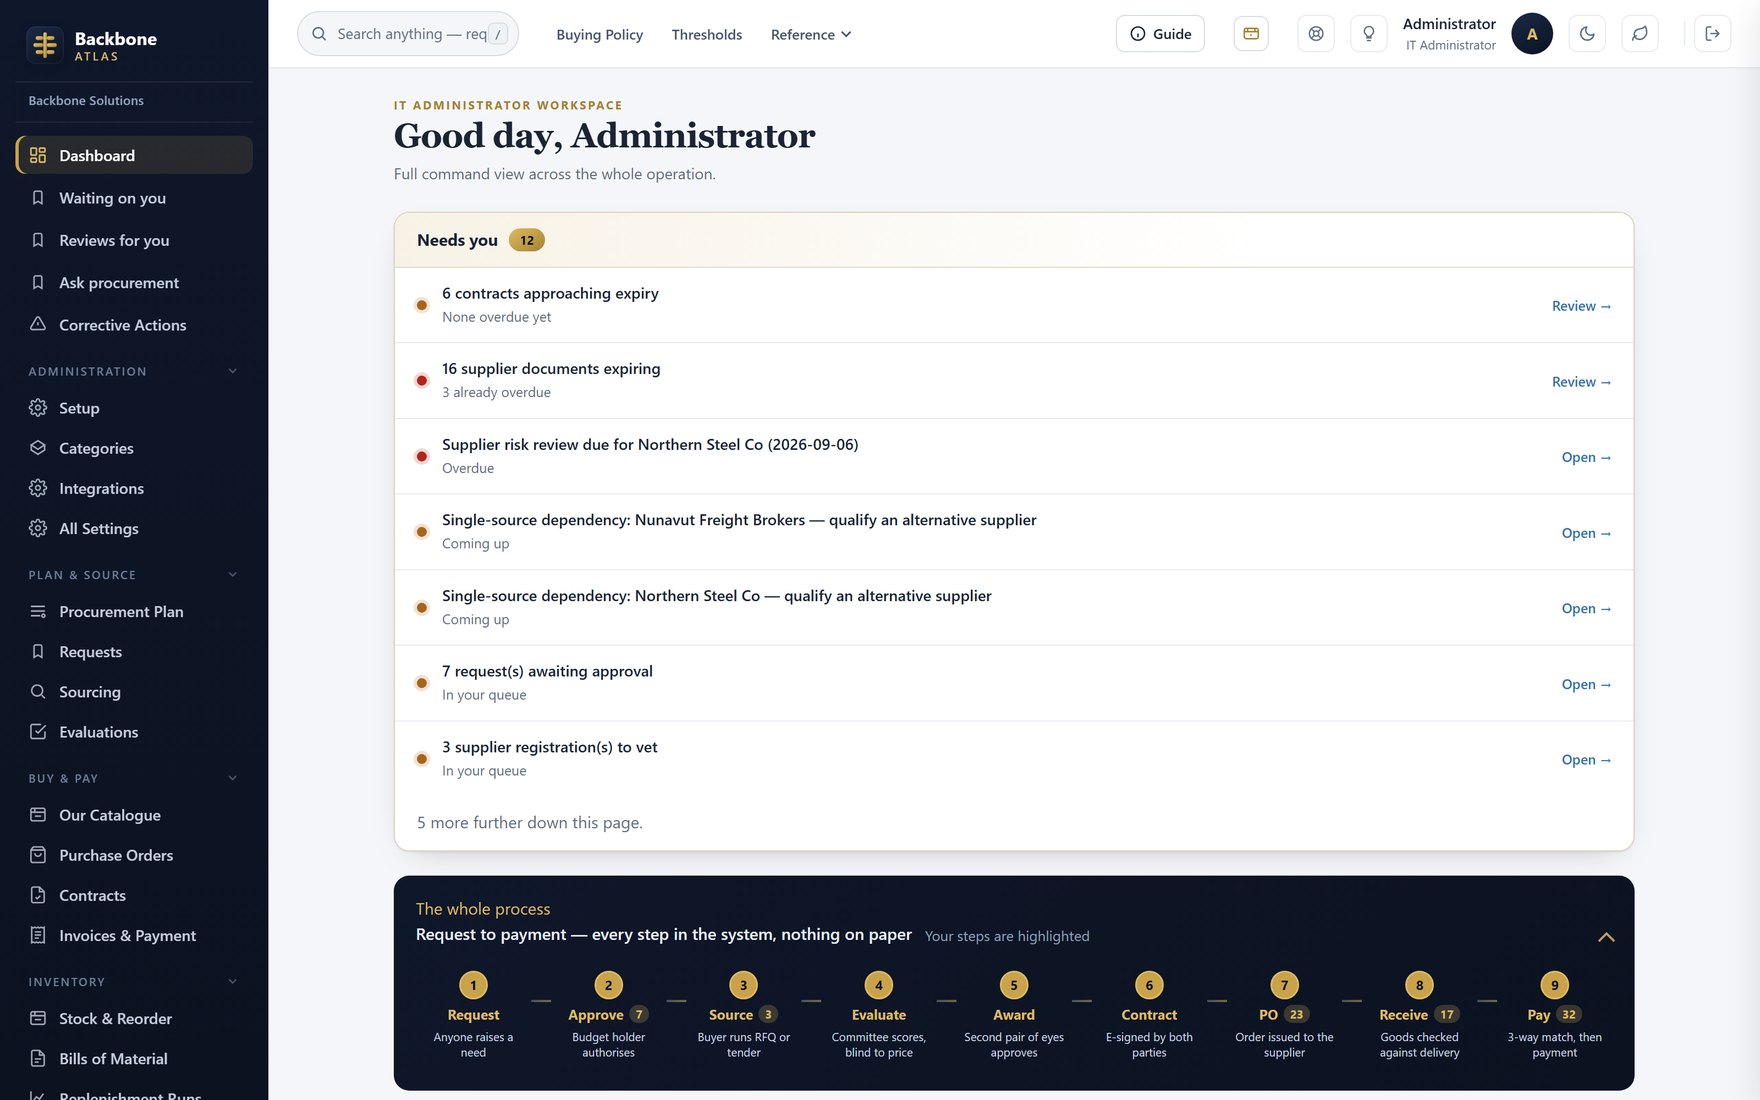Viewport: 1760px width, 1100px height.
Task: Collapse the Inventory section
Action: coord(233,982)
